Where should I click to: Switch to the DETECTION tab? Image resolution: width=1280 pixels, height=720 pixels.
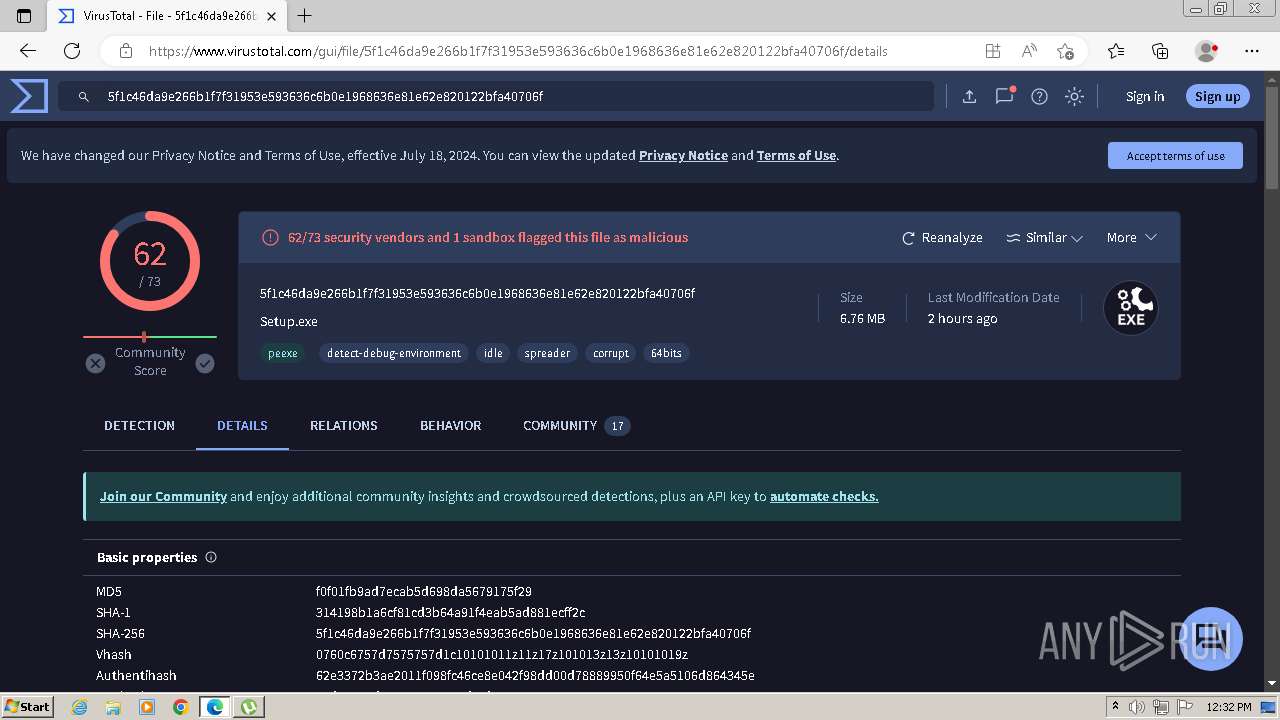(x=139, y=426)
